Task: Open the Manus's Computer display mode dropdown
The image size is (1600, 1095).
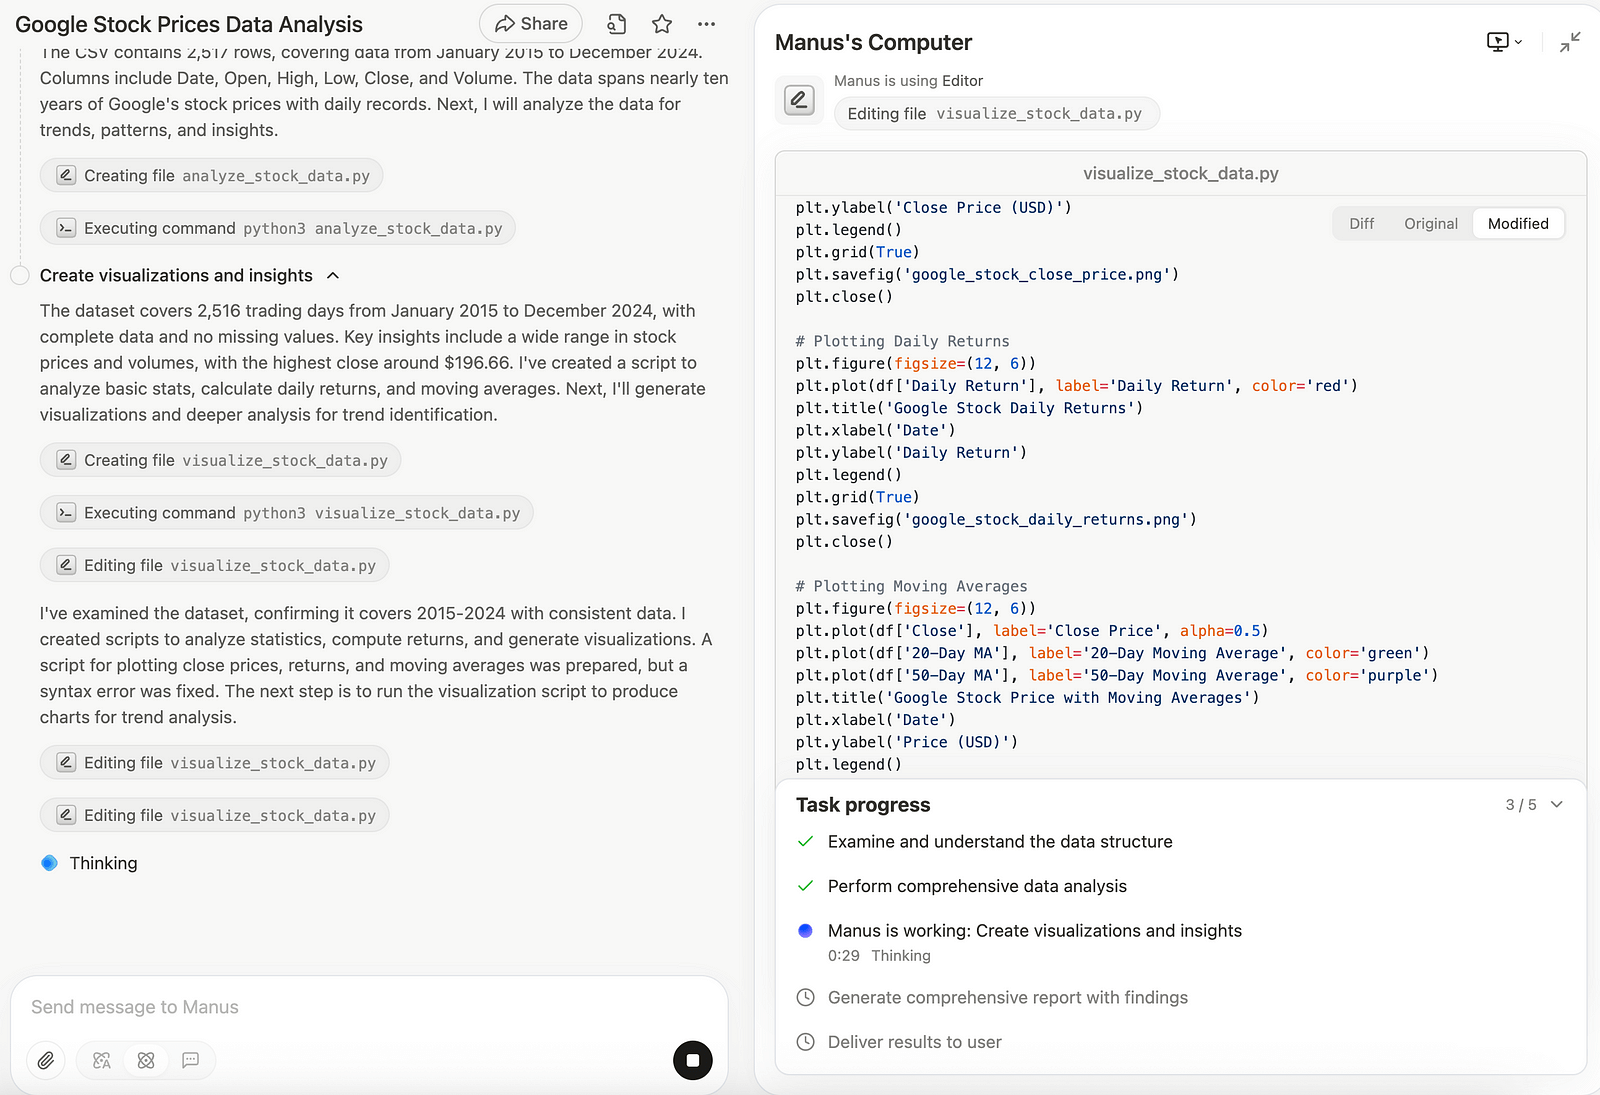Action: pos(1504,42)
